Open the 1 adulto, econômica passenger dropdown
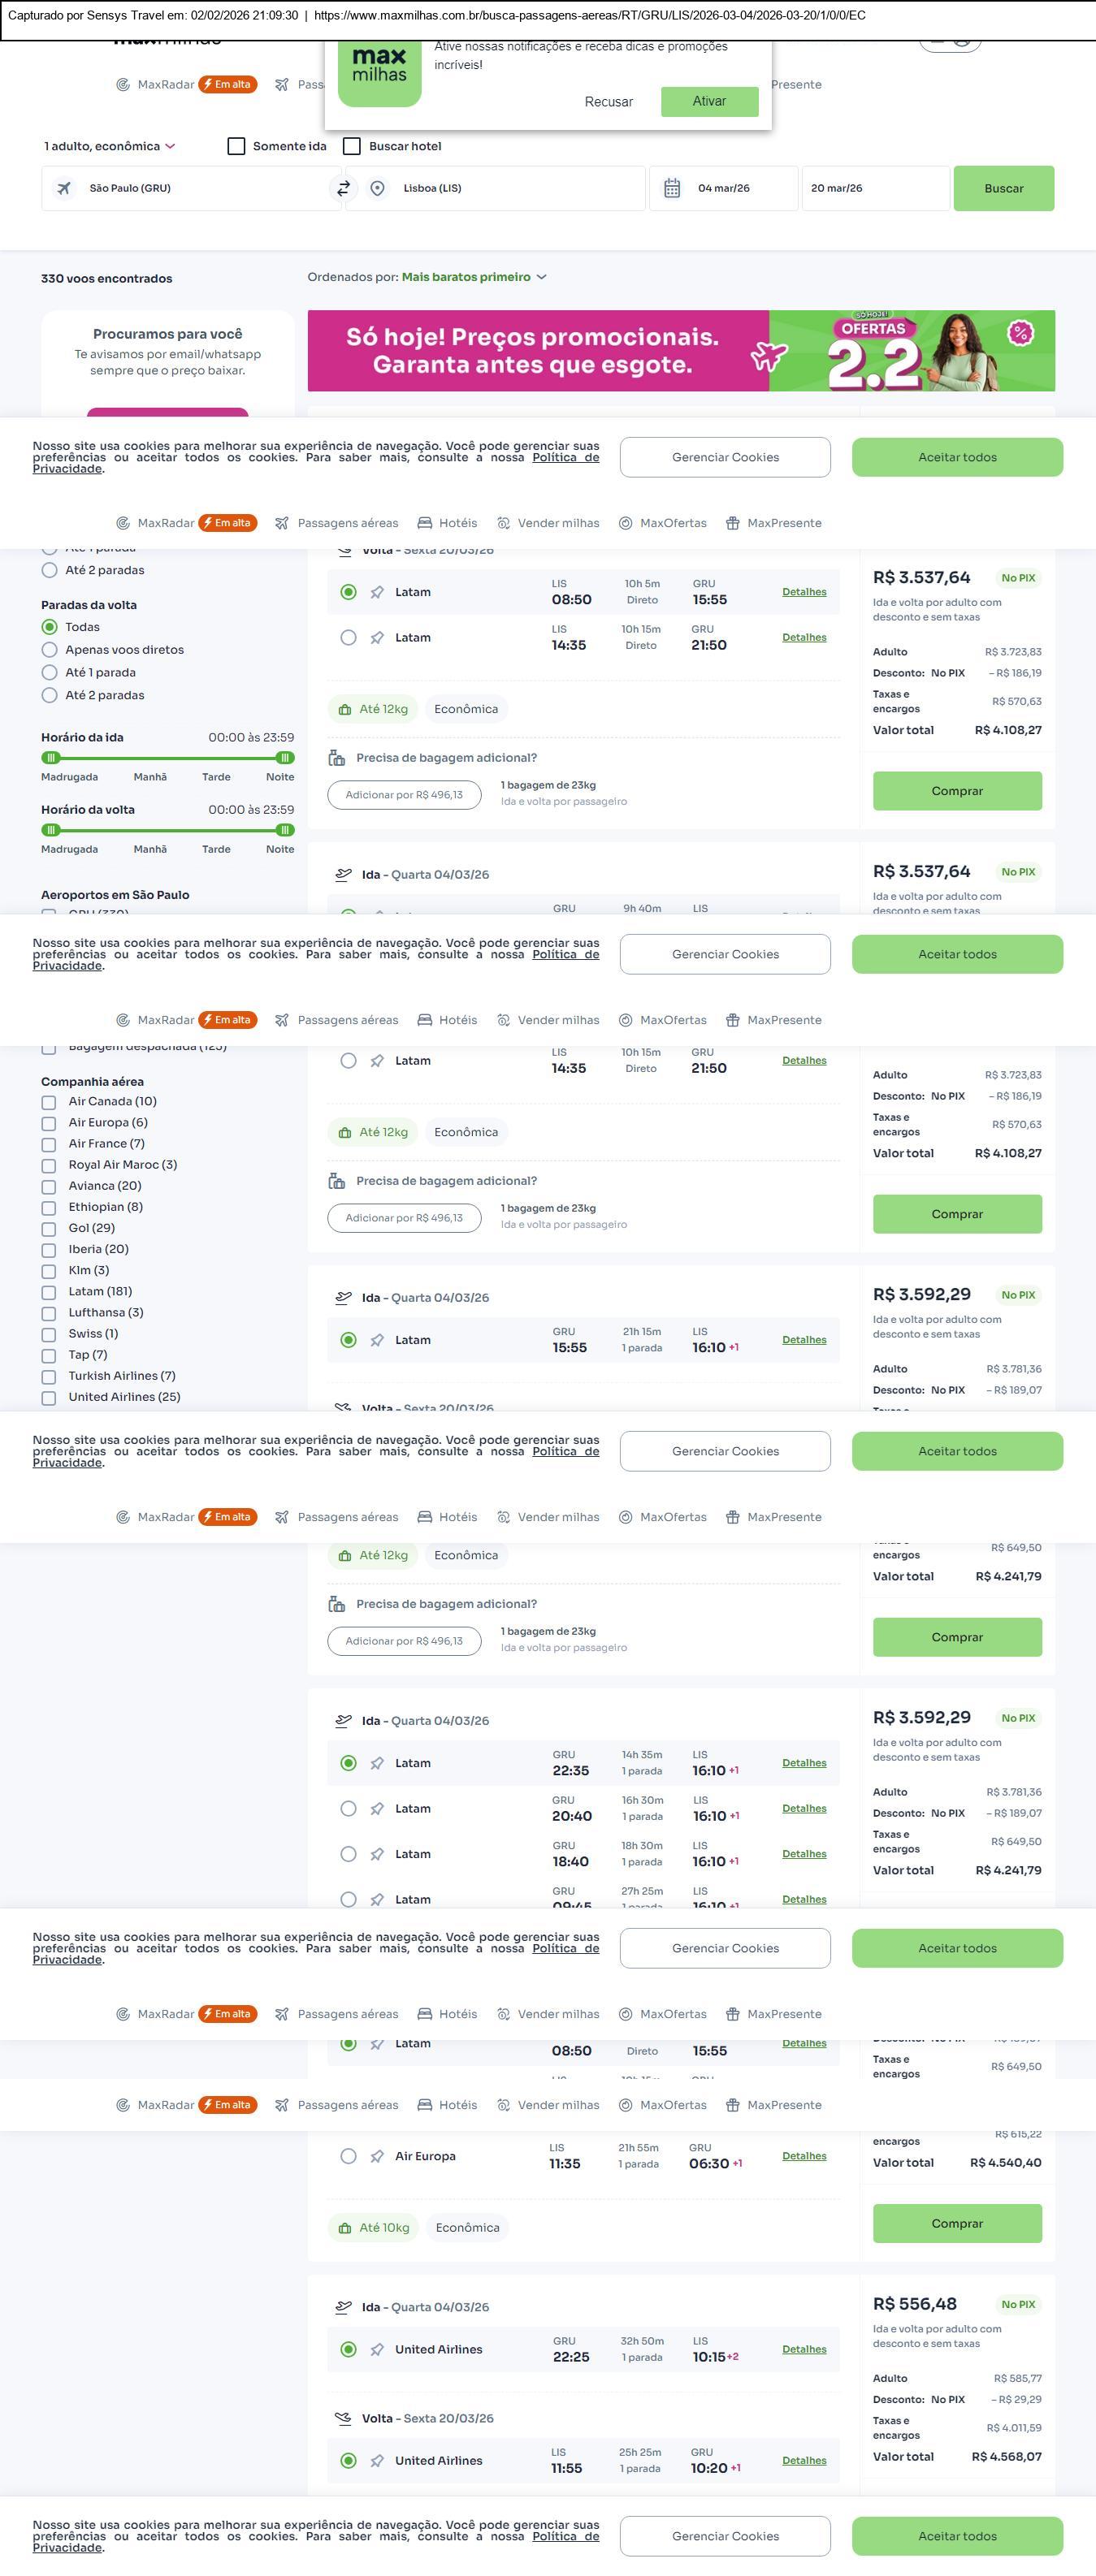This screenshot has width=1096, height=2576. click(109, 146)
